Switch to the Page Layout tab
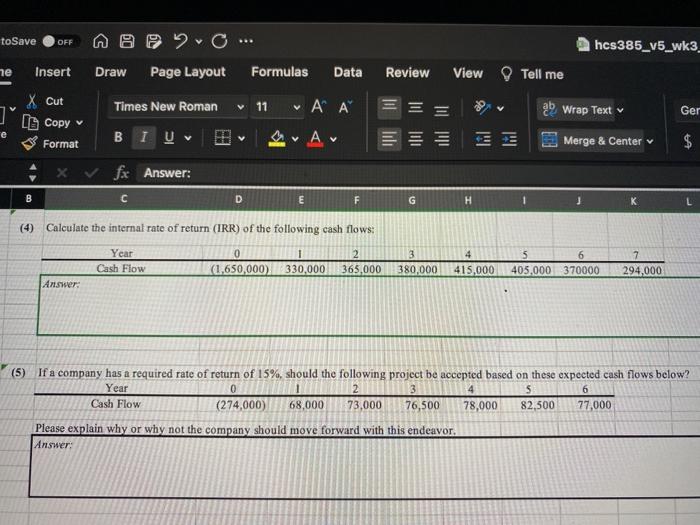Screen dimensions: 700x525 click(188, 72)
